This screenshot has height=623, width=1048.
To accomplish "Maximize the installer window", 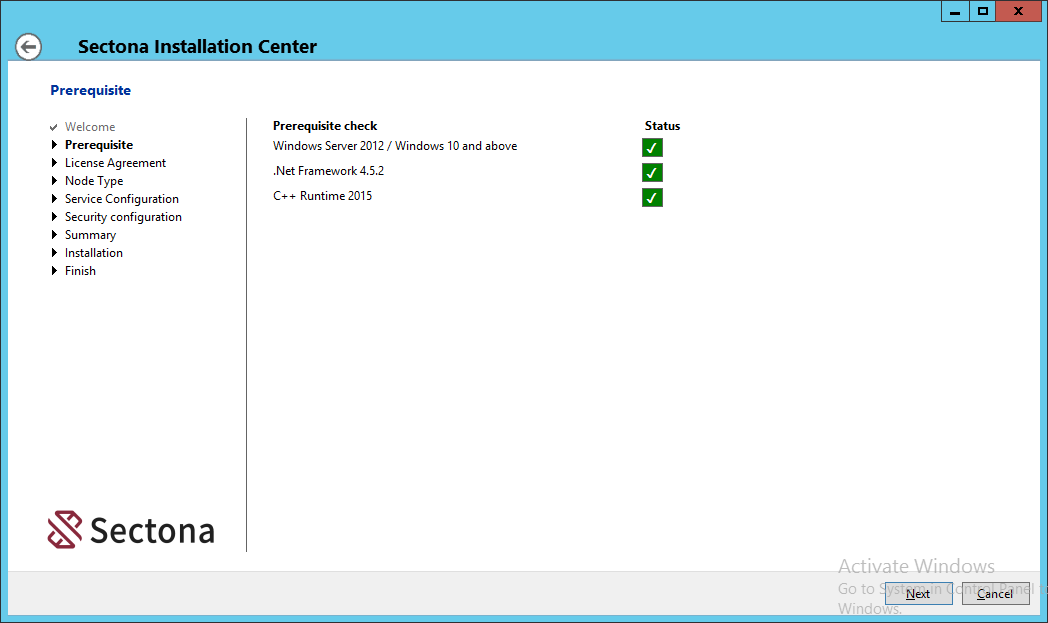I will (x=983, y=11).
